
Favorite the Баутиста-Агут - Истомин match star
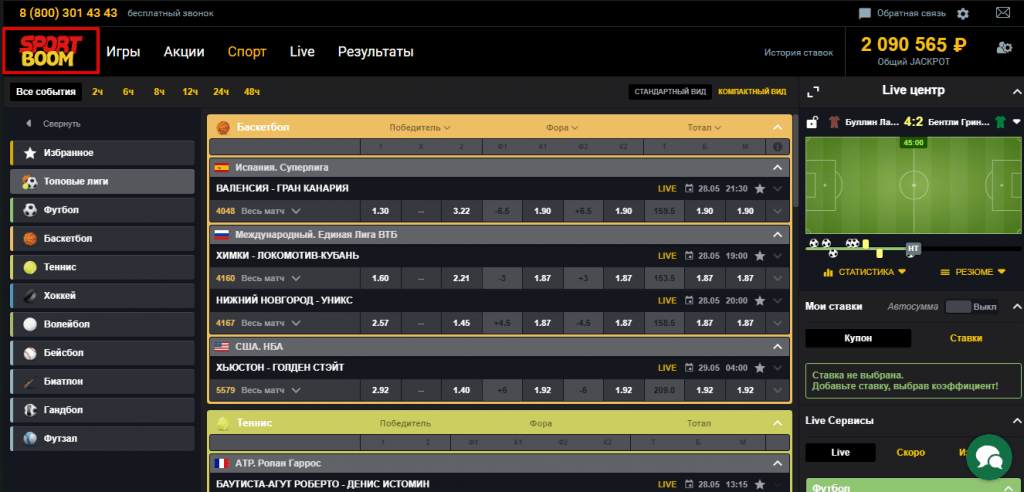(760, 485)
